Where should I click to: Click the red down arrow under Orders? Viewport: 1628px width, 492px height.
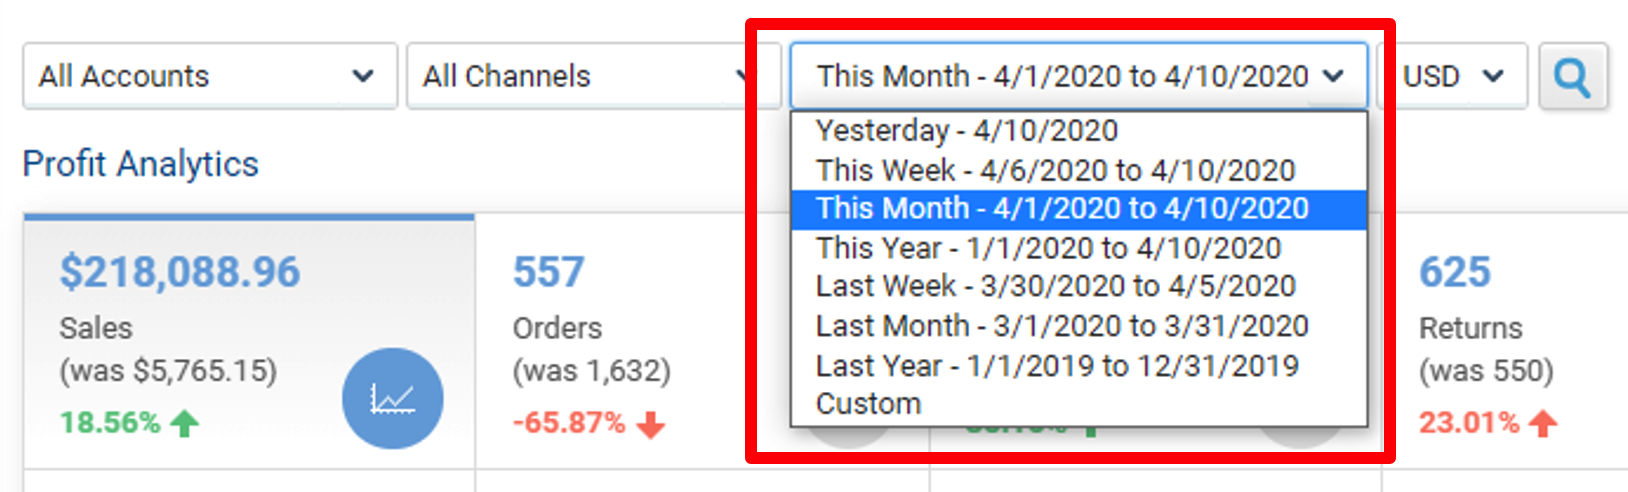(651, 425)
